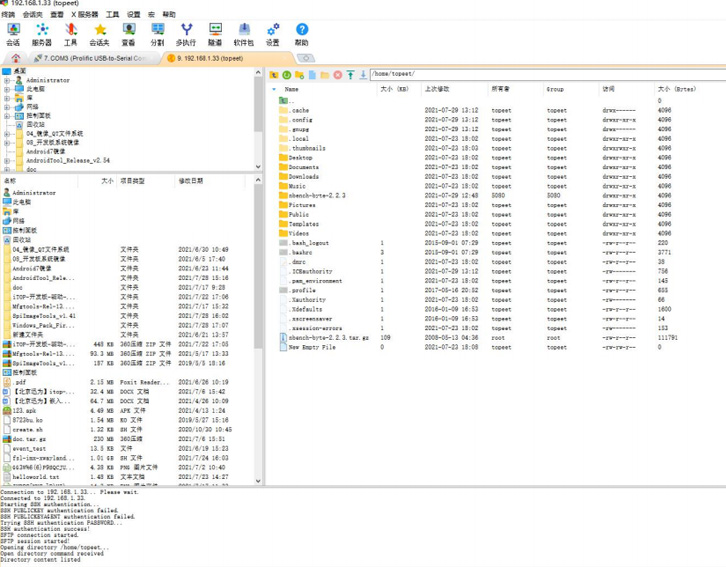Click the green refresh icon in SFTP toolbar
Viewport: 726px width, 567px height.
tap(287, 75)
